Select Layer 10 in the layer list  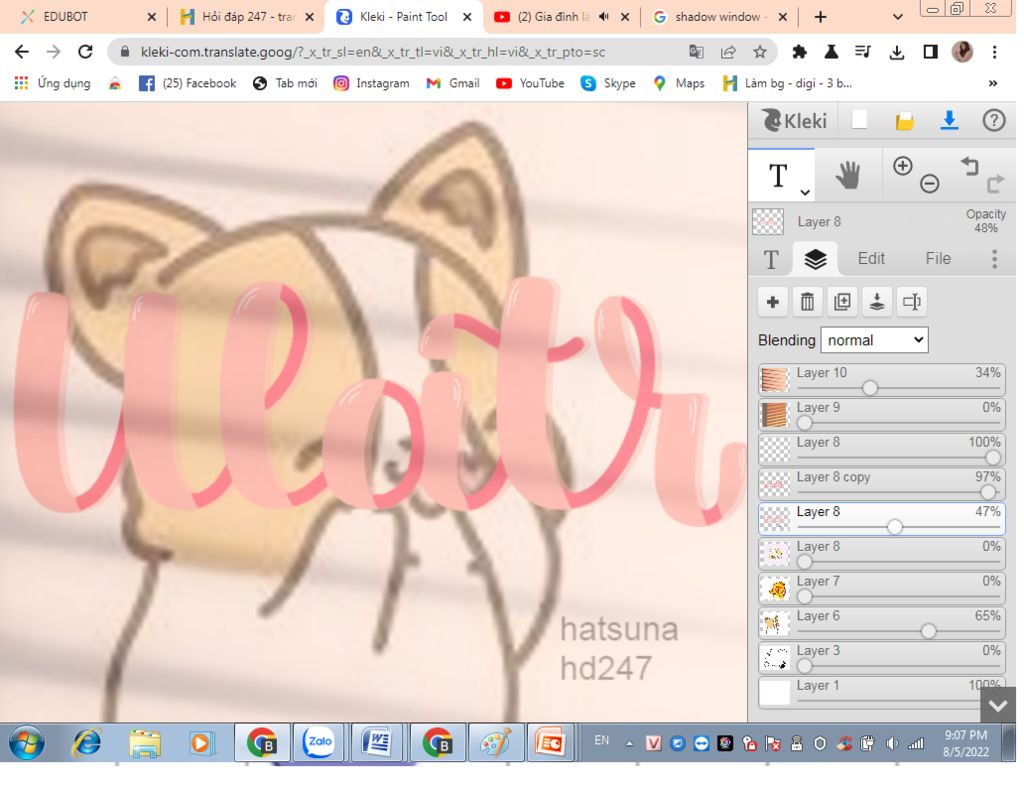point(882,379)
